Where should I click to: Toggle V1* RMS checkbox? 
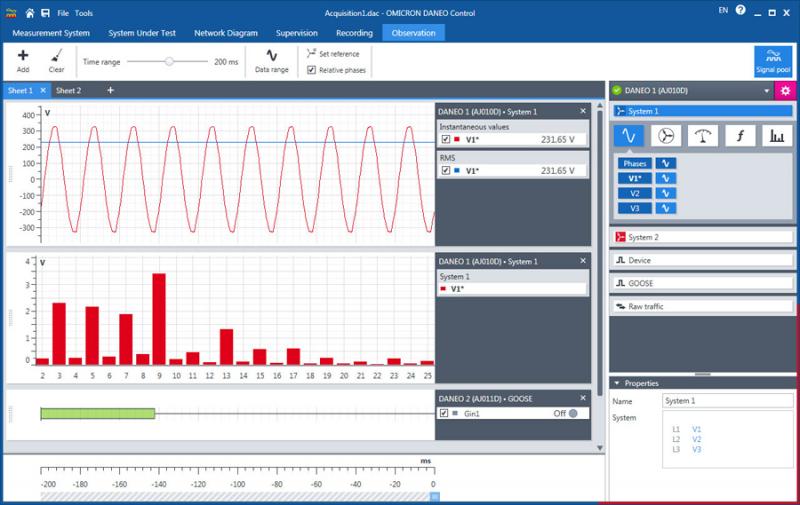[x=446, y=170]
